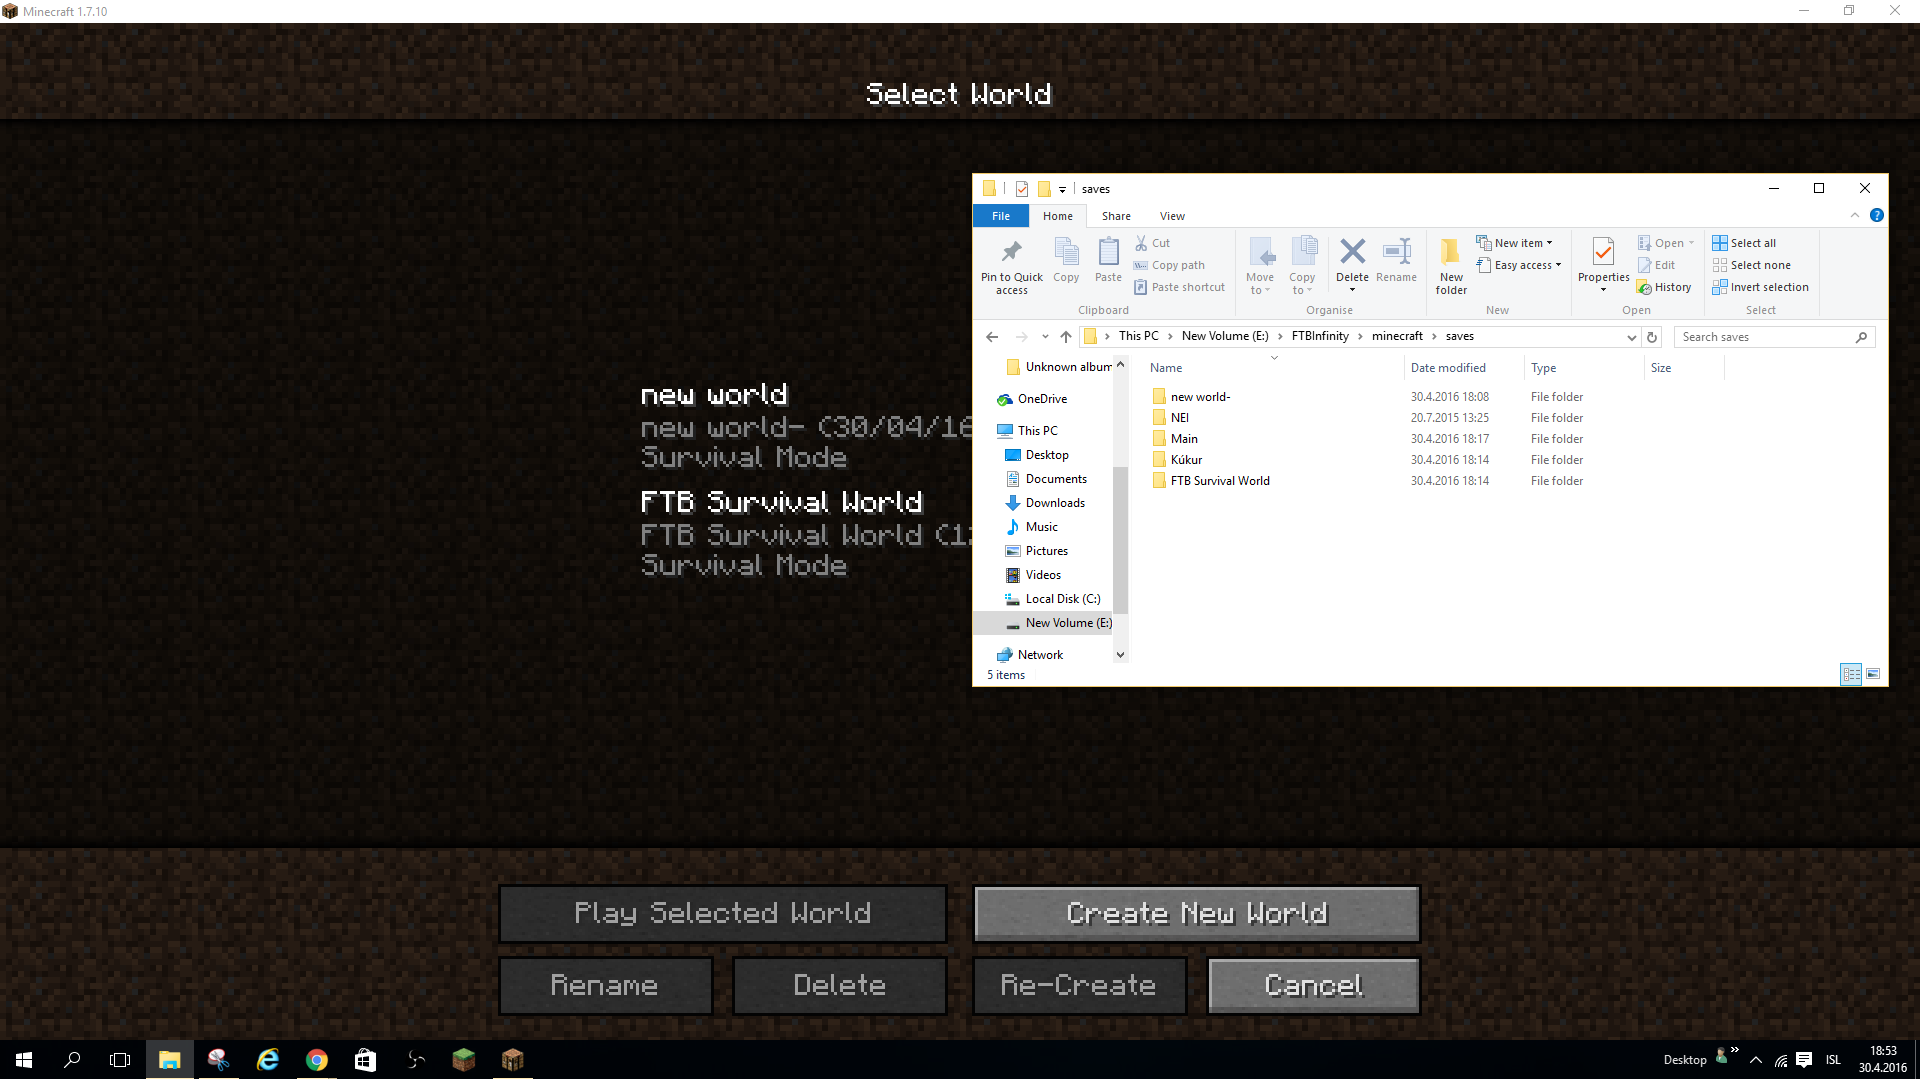Click Select none in ribbon
The width and height of the screenshot is (1920, 1079).
[1751, 265]
